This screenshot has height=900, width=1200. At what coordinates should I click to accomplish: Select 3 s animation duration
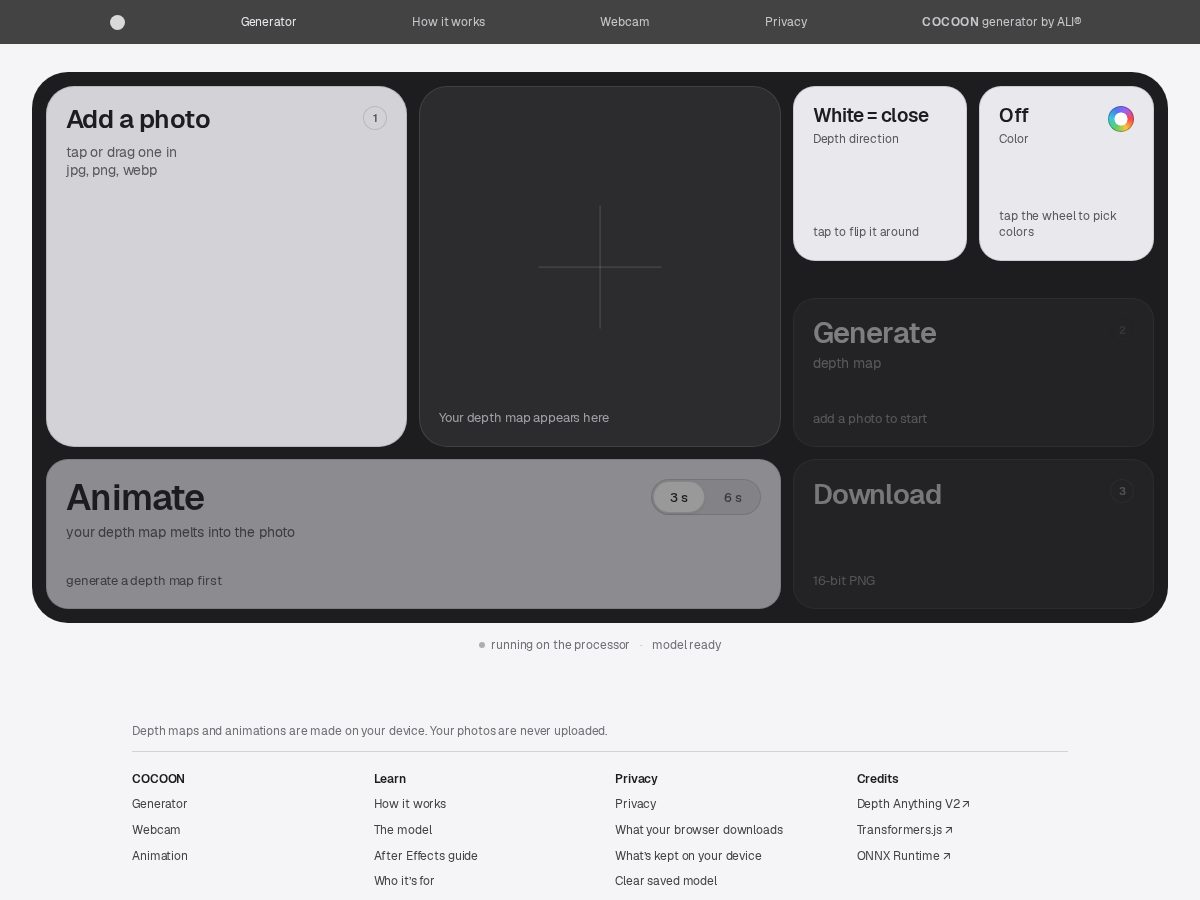[x=679, y=497]
